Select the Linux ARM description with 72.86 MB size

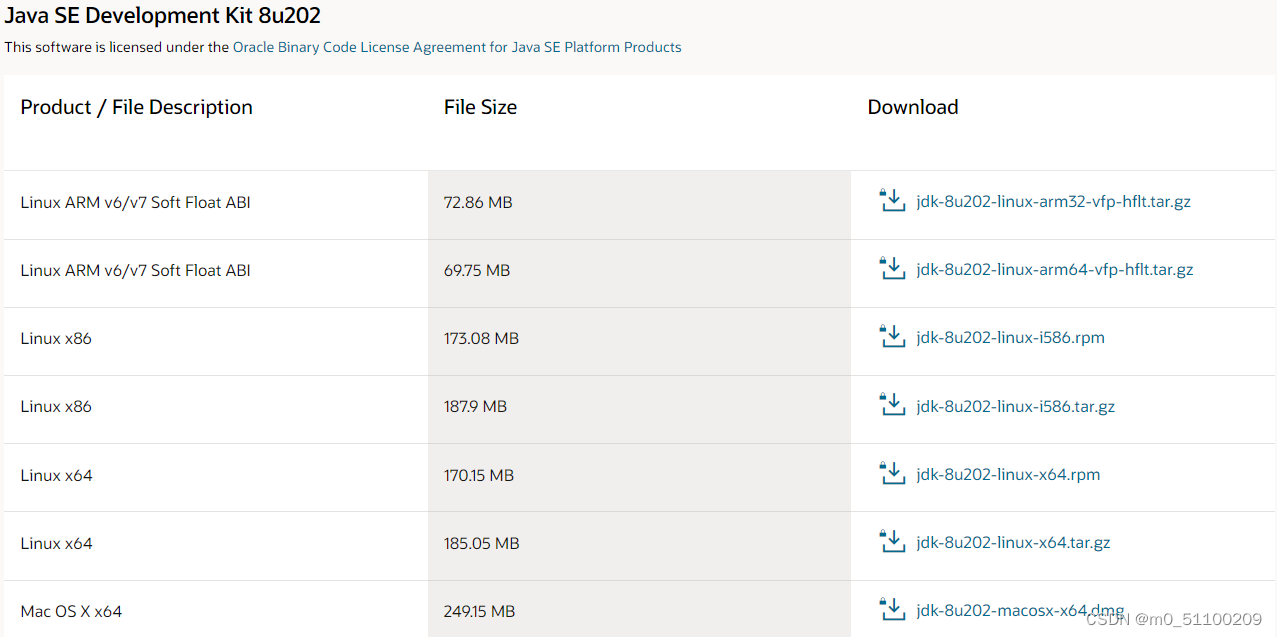point(136,202)
